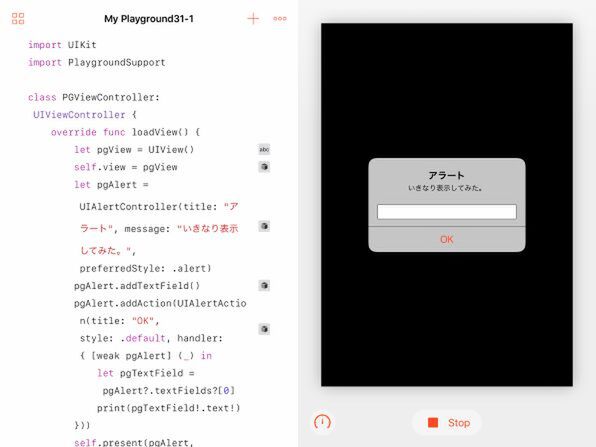
Task: Focus the alert's empty text field
Action: [x=447, y=212]
